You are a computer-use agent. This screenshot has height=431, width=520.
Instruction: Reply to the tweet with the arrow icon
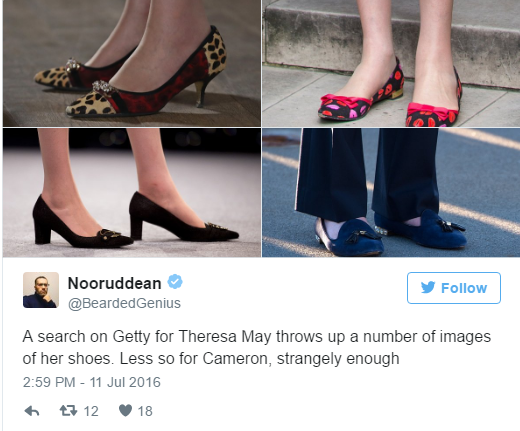(32, 411)
